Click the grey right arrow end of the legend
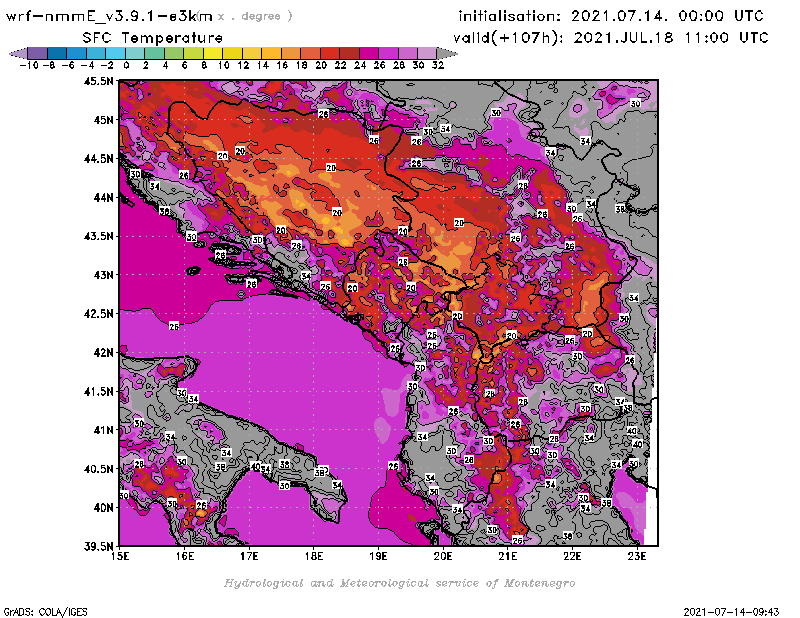Viewport: 800px width, 618px height. coord(447,53)
